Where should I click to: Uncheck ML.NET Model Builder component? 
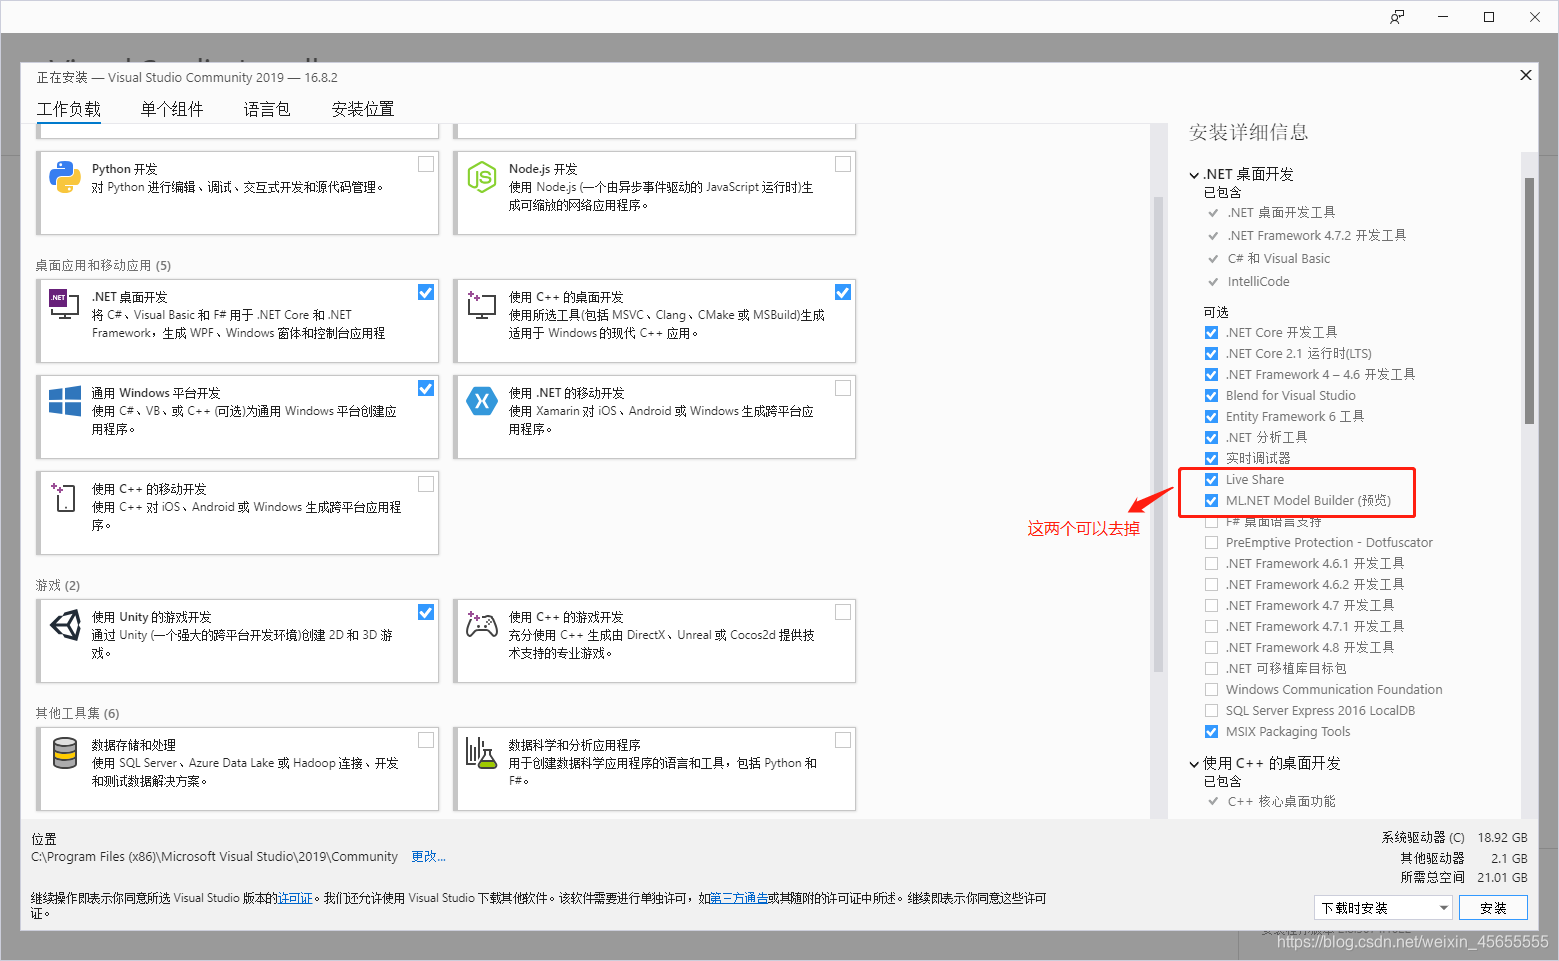[x=1211, y=501]
